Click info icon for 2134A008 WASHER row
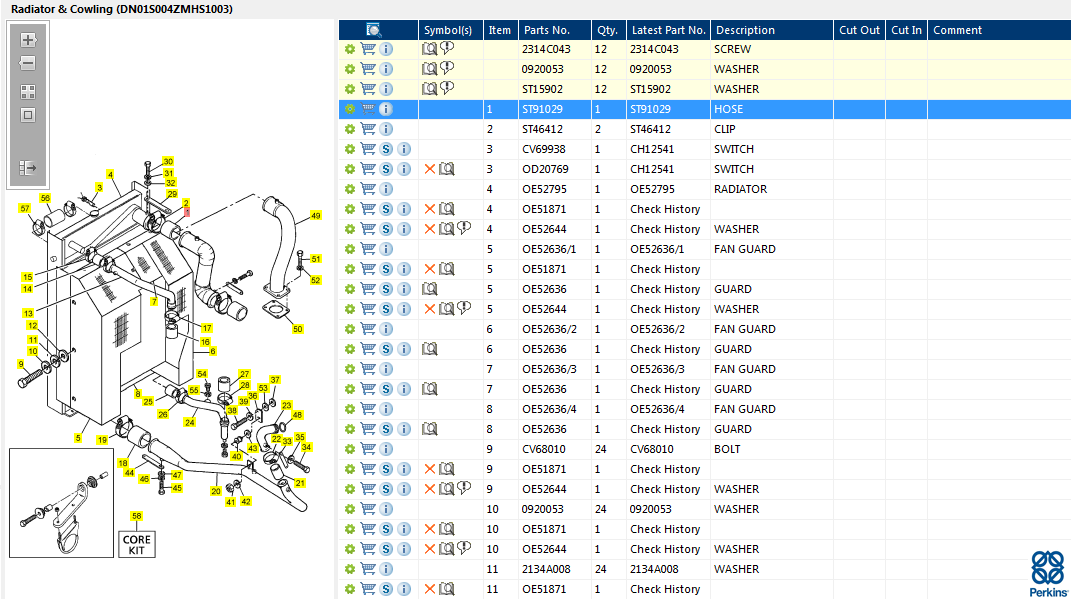The width and height of the screenshot is (1071, 599). (386, 569)
